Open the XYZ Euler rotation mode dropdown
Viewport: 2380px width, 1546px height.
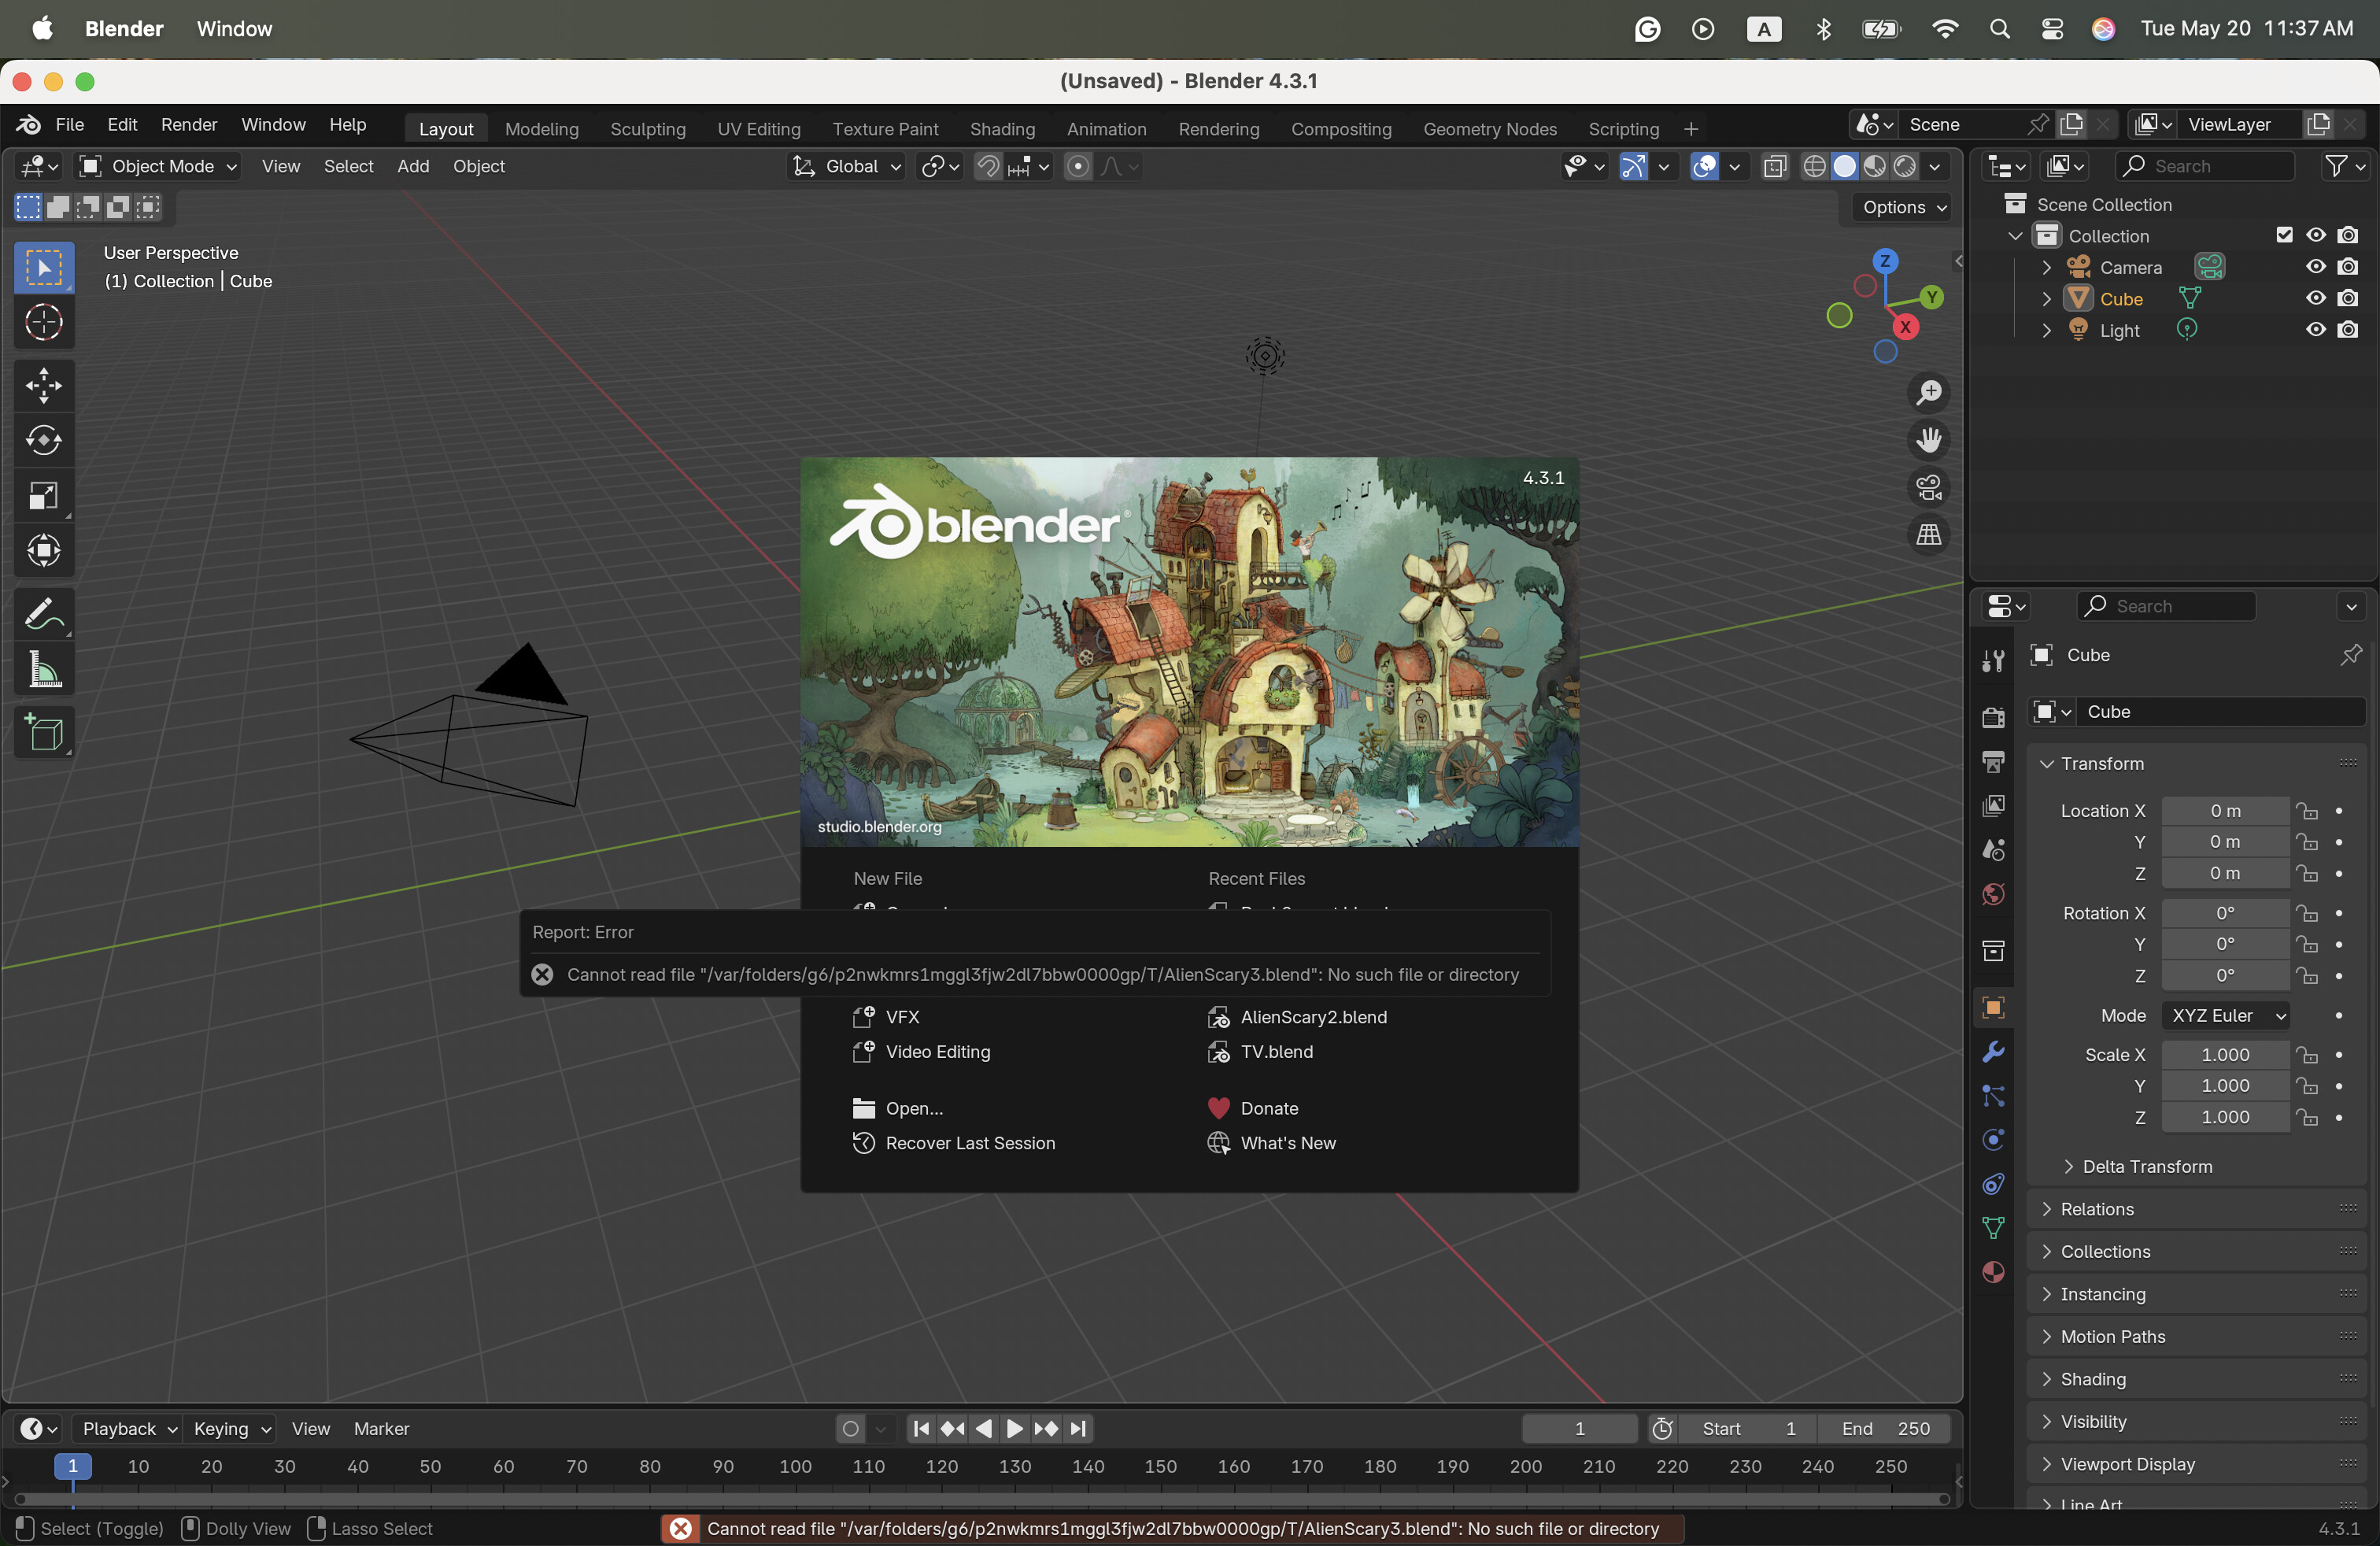(x=2227, y=1015)
